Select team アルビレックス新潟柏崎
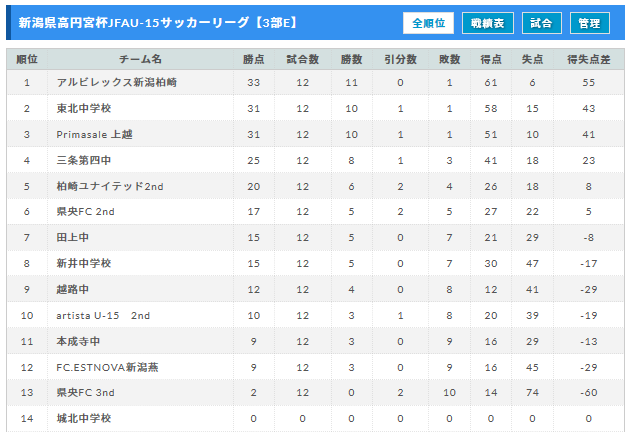Image resolution: width=631 pixels, height=440 pixels. click(x=117, y=83)
